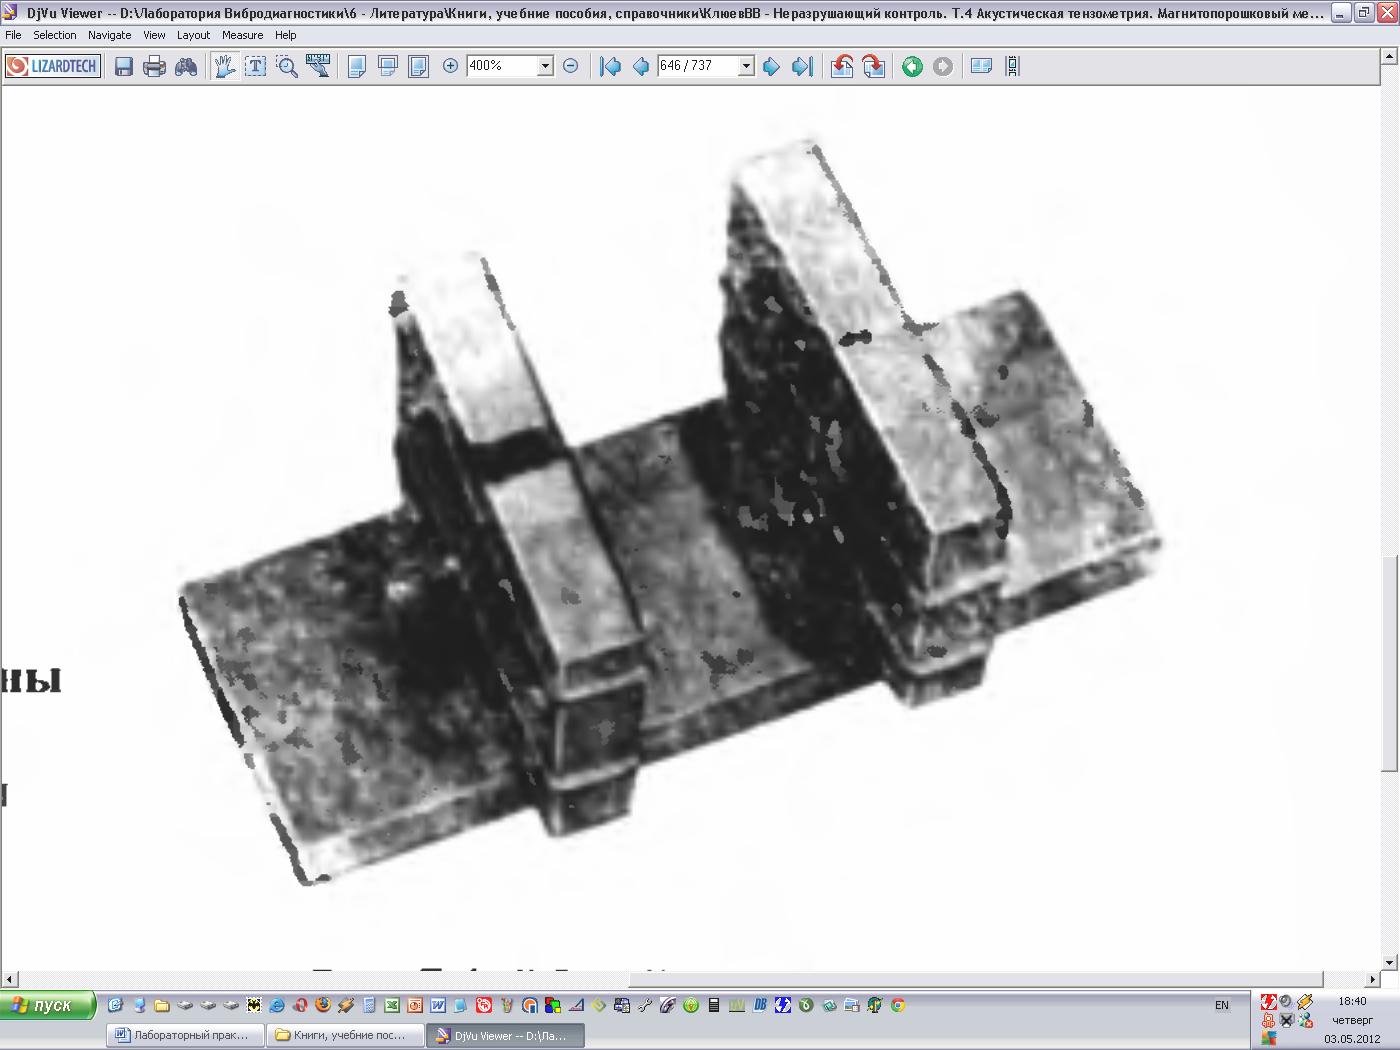Image resolution: width=1400 pixels, height=1050 pixels.
Task: Click the vertical scrollbar thumb
Action: [1390, 661]
